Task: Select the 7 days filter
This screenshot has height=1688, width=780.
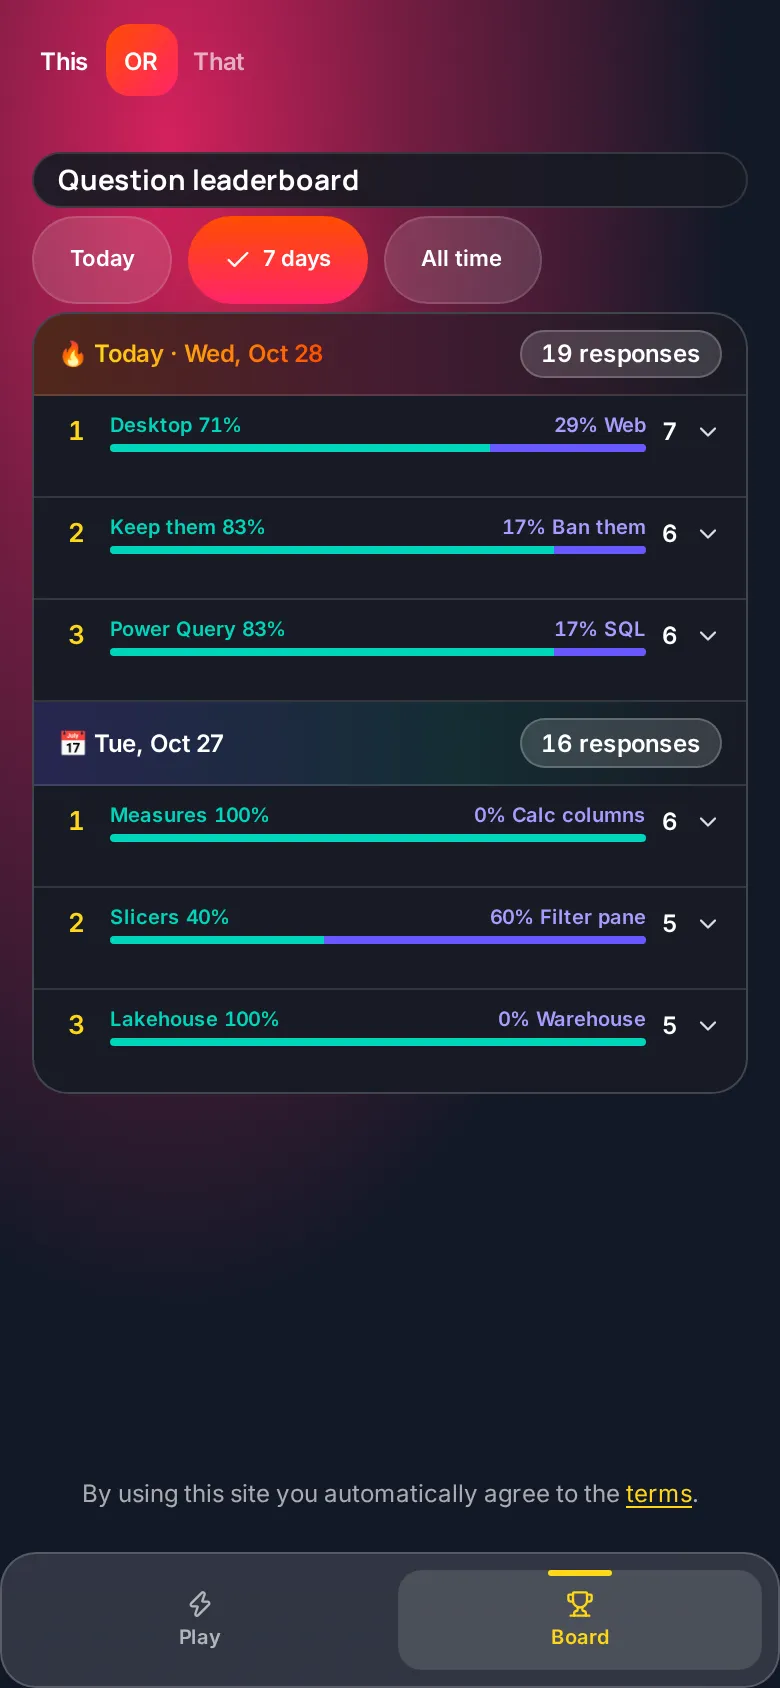Action: click(x=278, y=260)
